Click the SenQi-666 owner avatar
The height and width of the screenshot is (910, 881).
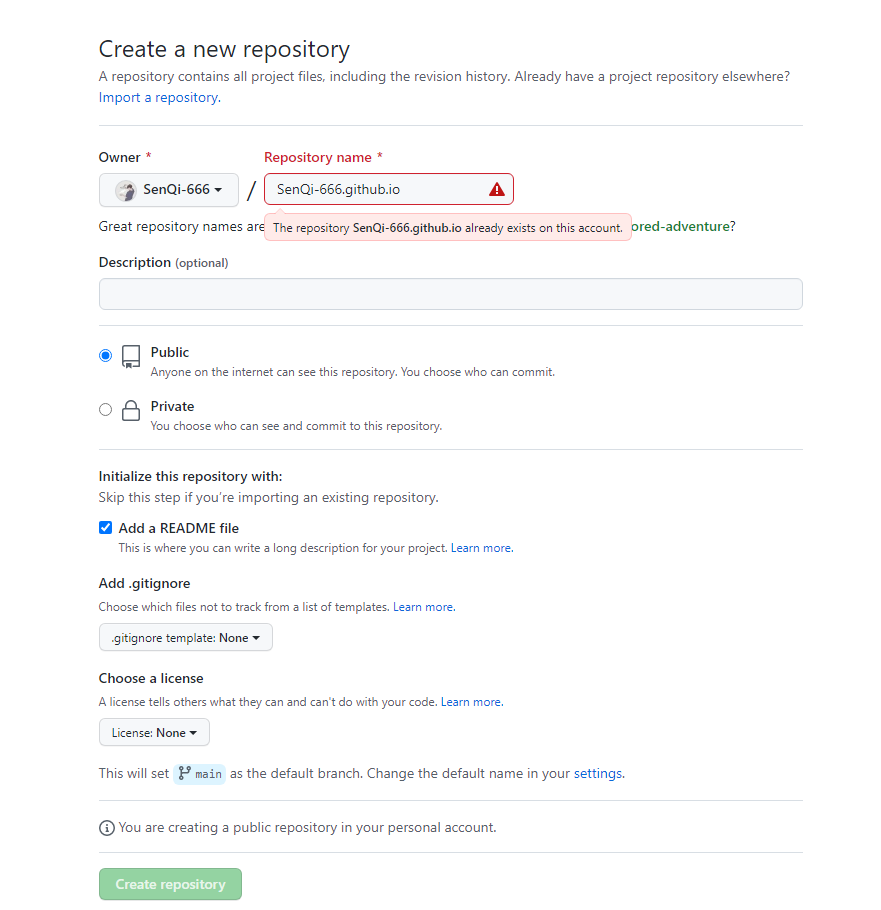tap(126, 190)
